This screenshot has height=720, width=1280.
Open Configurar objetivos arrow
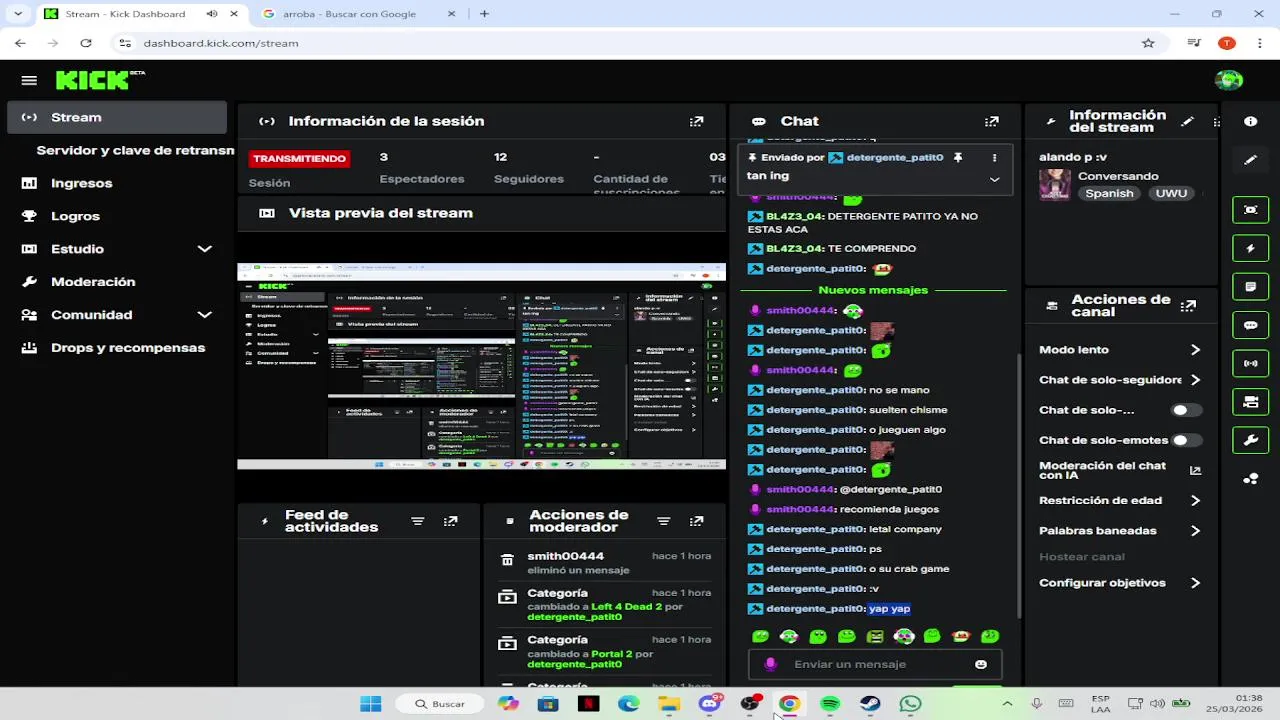[1195, 583]
